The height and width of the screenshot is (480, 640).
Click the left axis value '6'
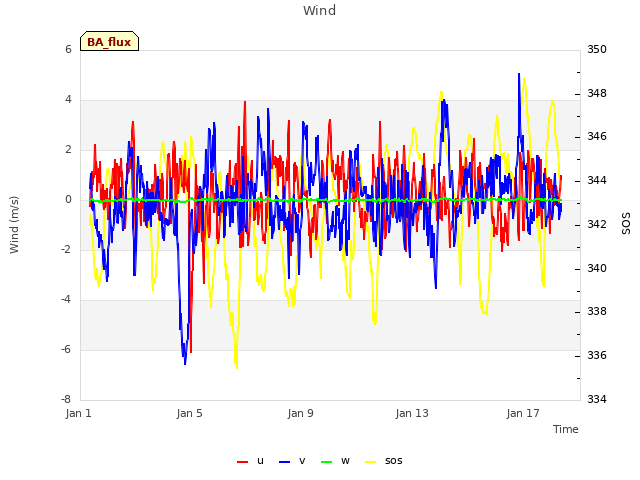pyautogui.click(x=68, y=49)
